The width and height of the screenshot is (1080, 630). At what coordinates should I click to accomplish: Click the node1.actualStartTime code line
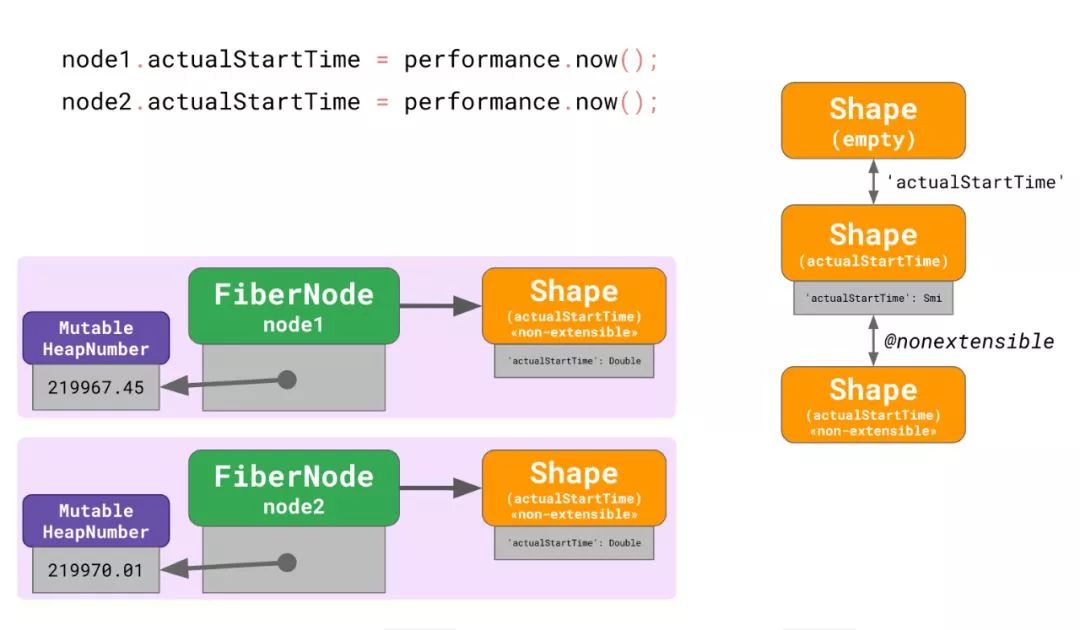(360, 60)
